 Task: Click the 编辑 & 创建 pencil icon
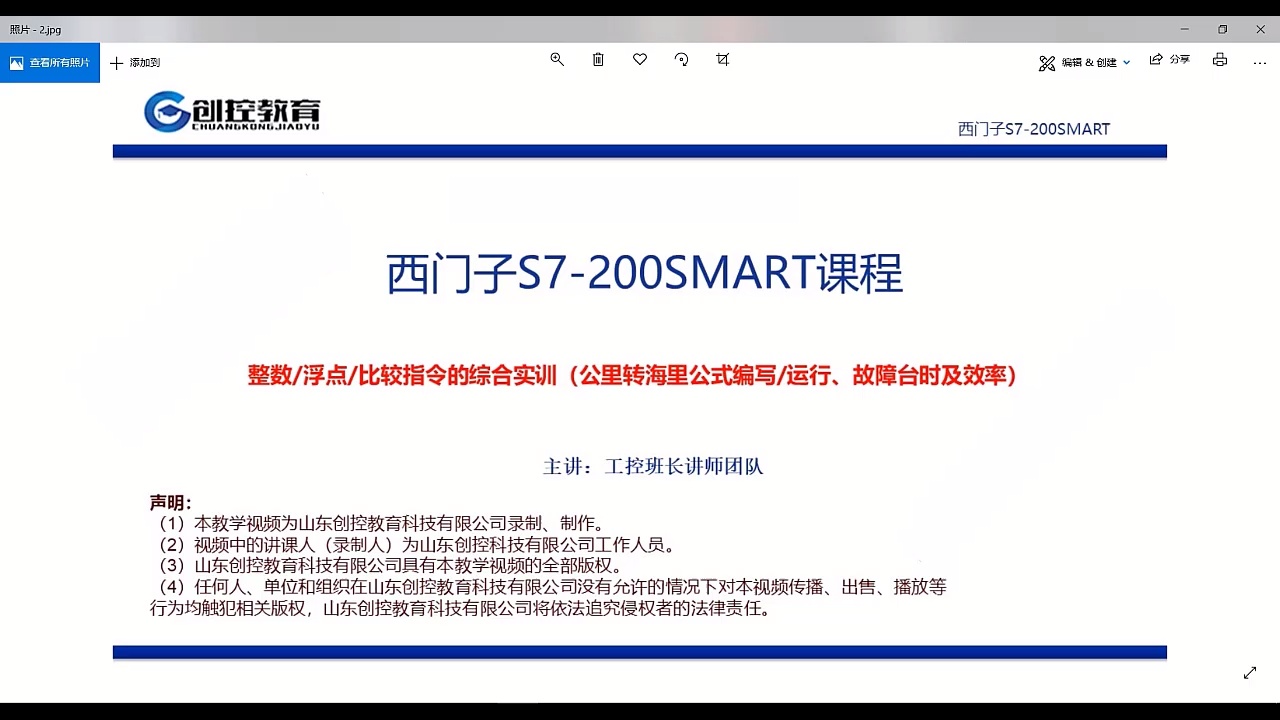(x=1046, y=62)
